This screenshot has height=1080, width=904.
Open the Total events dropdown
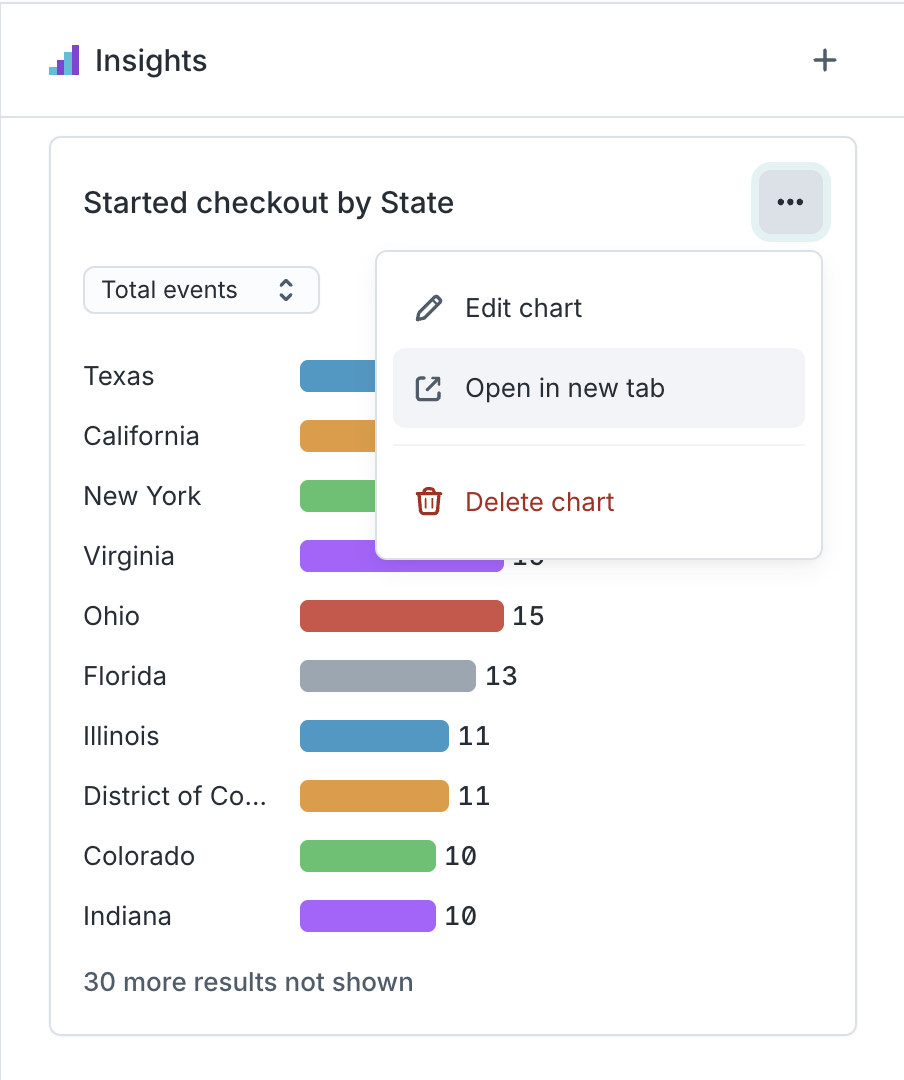click(x=200, y=290)
